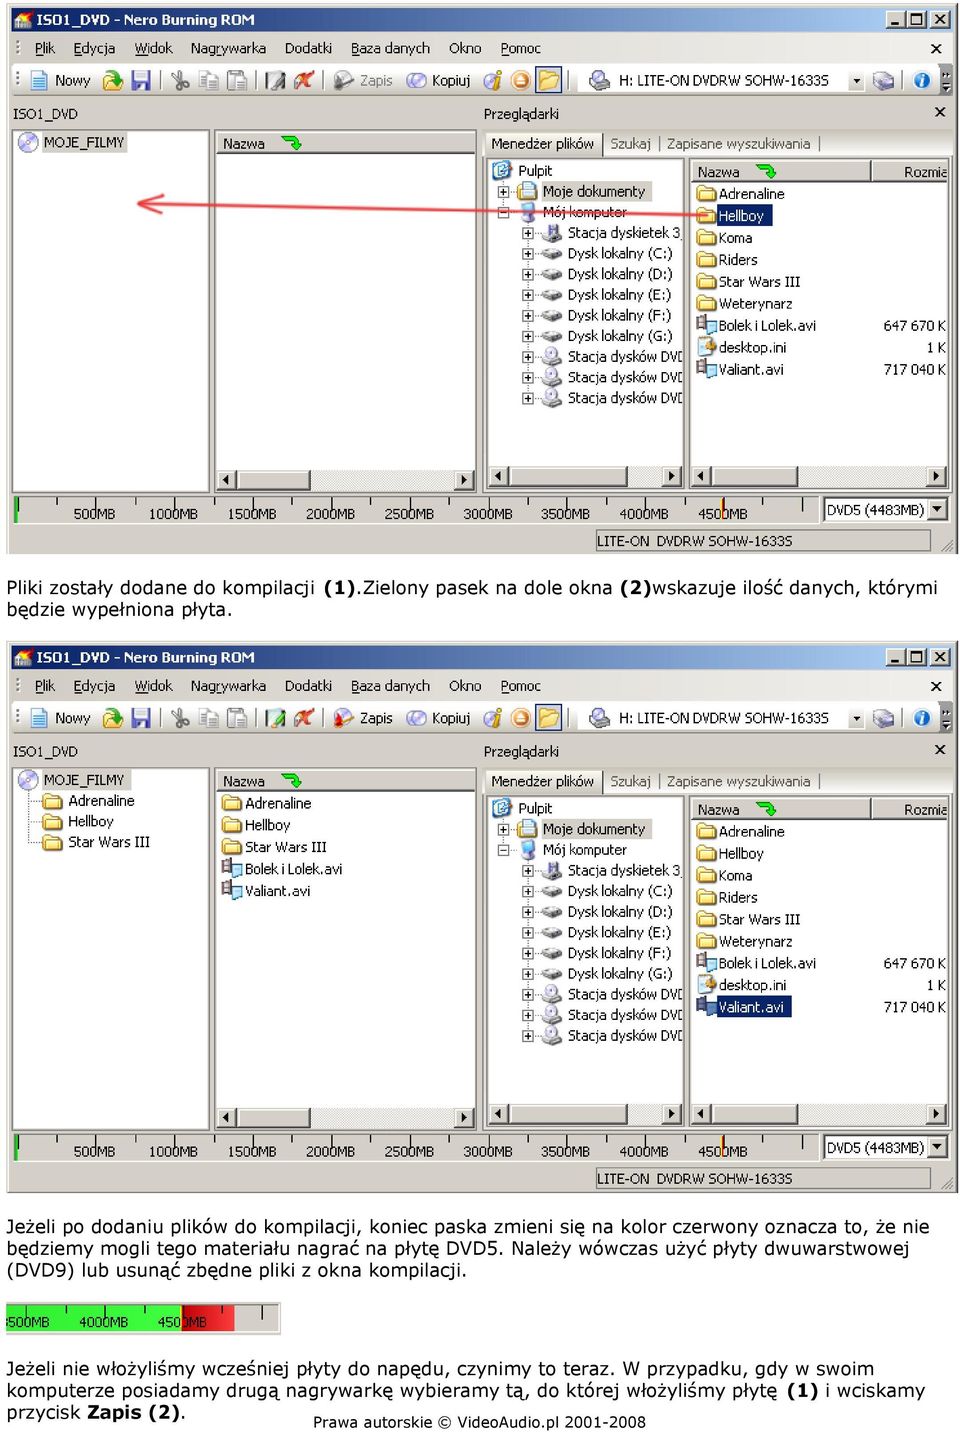Image resolution: width=960 pixels, height=1432 pixels.
Task: Select the Adrenaline folder in the lower window compilation tree
Action: (x=90, y=801)
